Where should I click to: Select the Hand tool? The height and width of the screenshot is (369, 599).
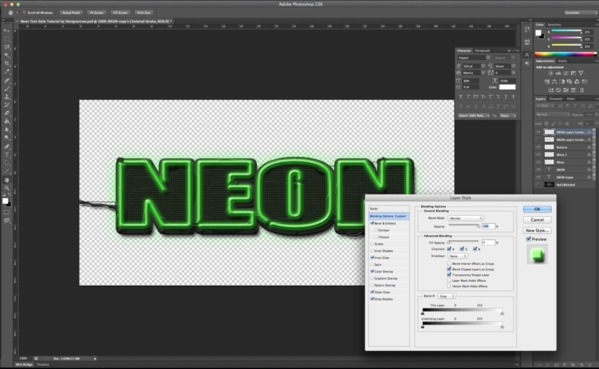[6, 180]
